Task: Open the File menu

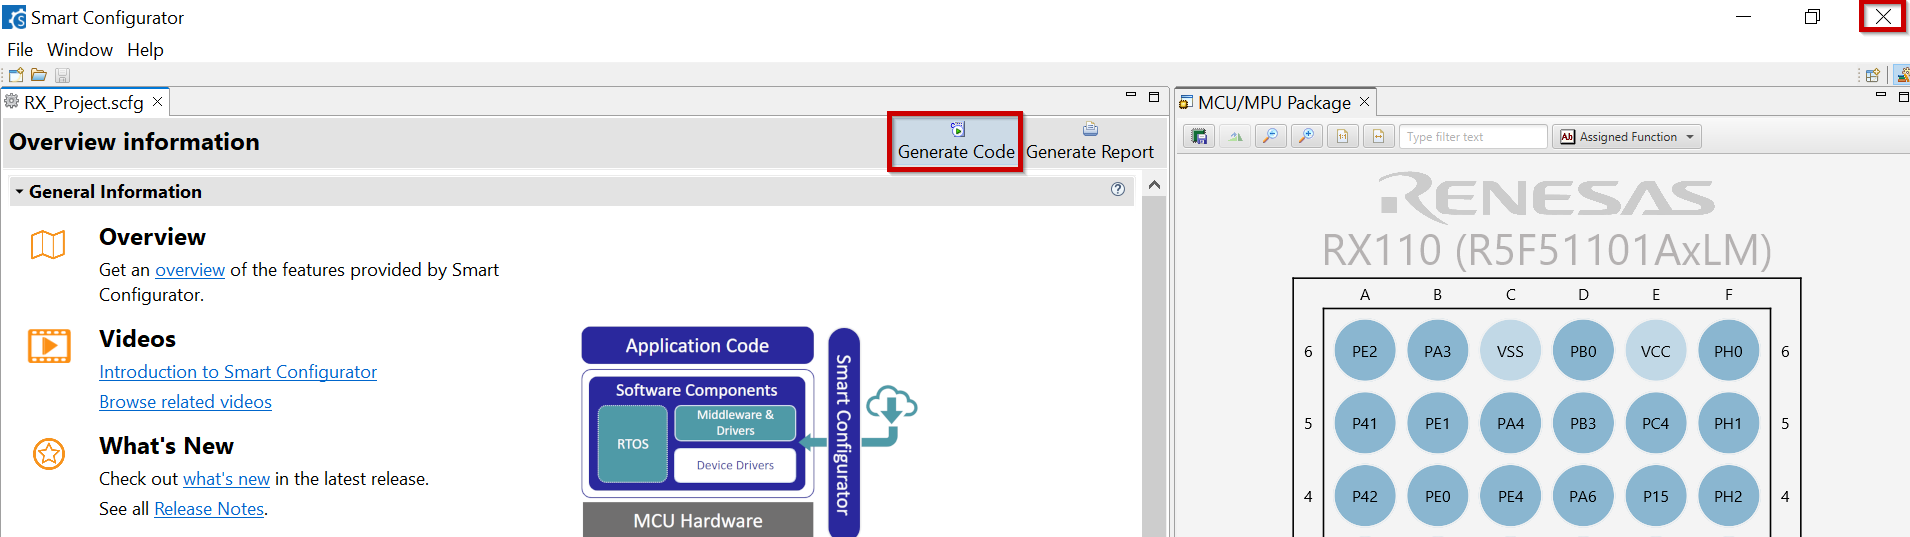Action: tap(20, 49)
